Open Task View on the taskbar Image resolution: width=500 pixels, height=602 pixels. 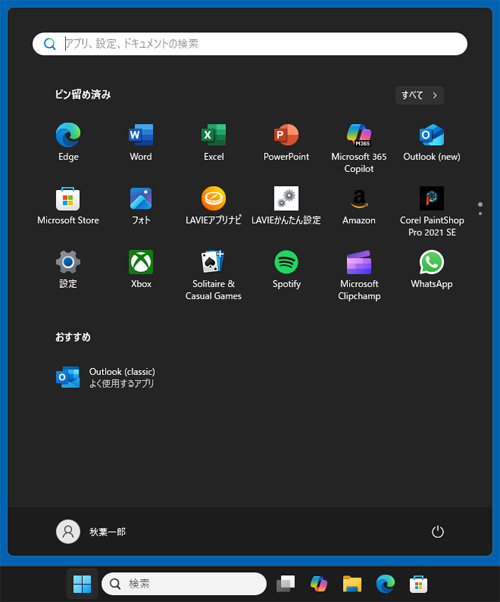click(286, 584)
